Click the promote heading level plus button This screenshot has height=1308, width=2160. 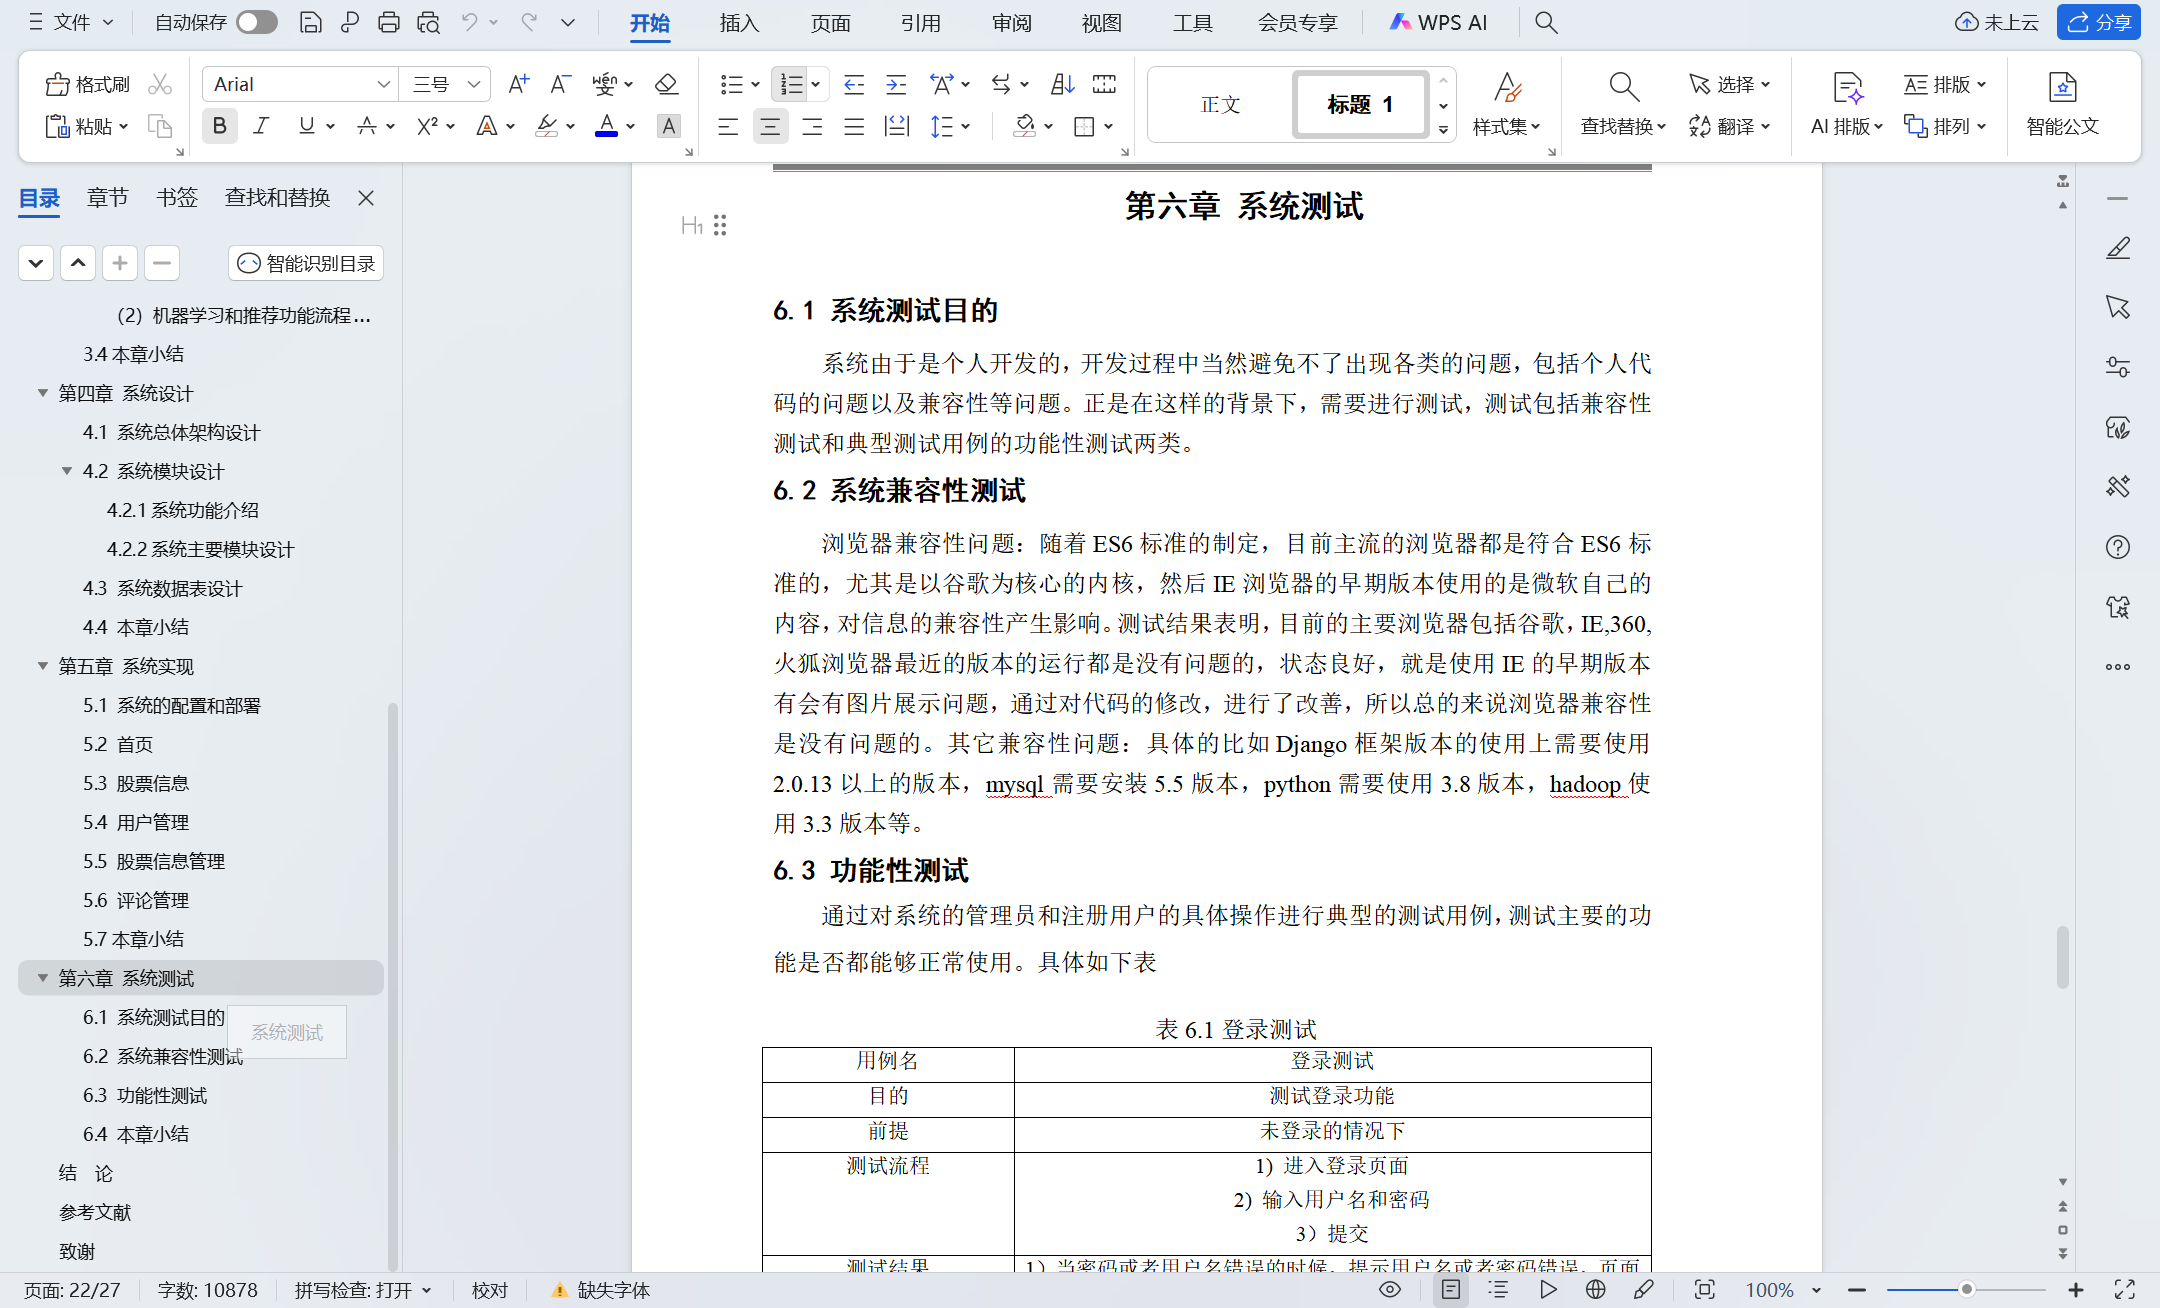119,263
